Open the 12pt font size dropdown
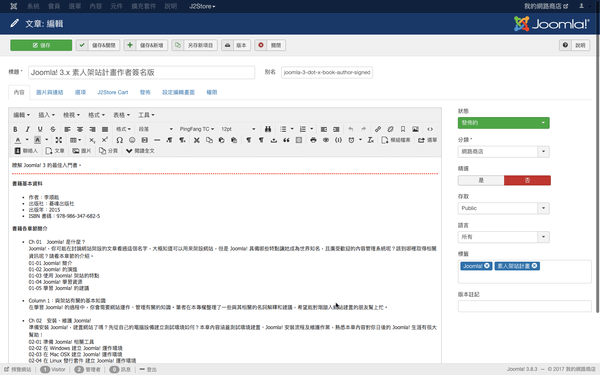 (238, 129)
